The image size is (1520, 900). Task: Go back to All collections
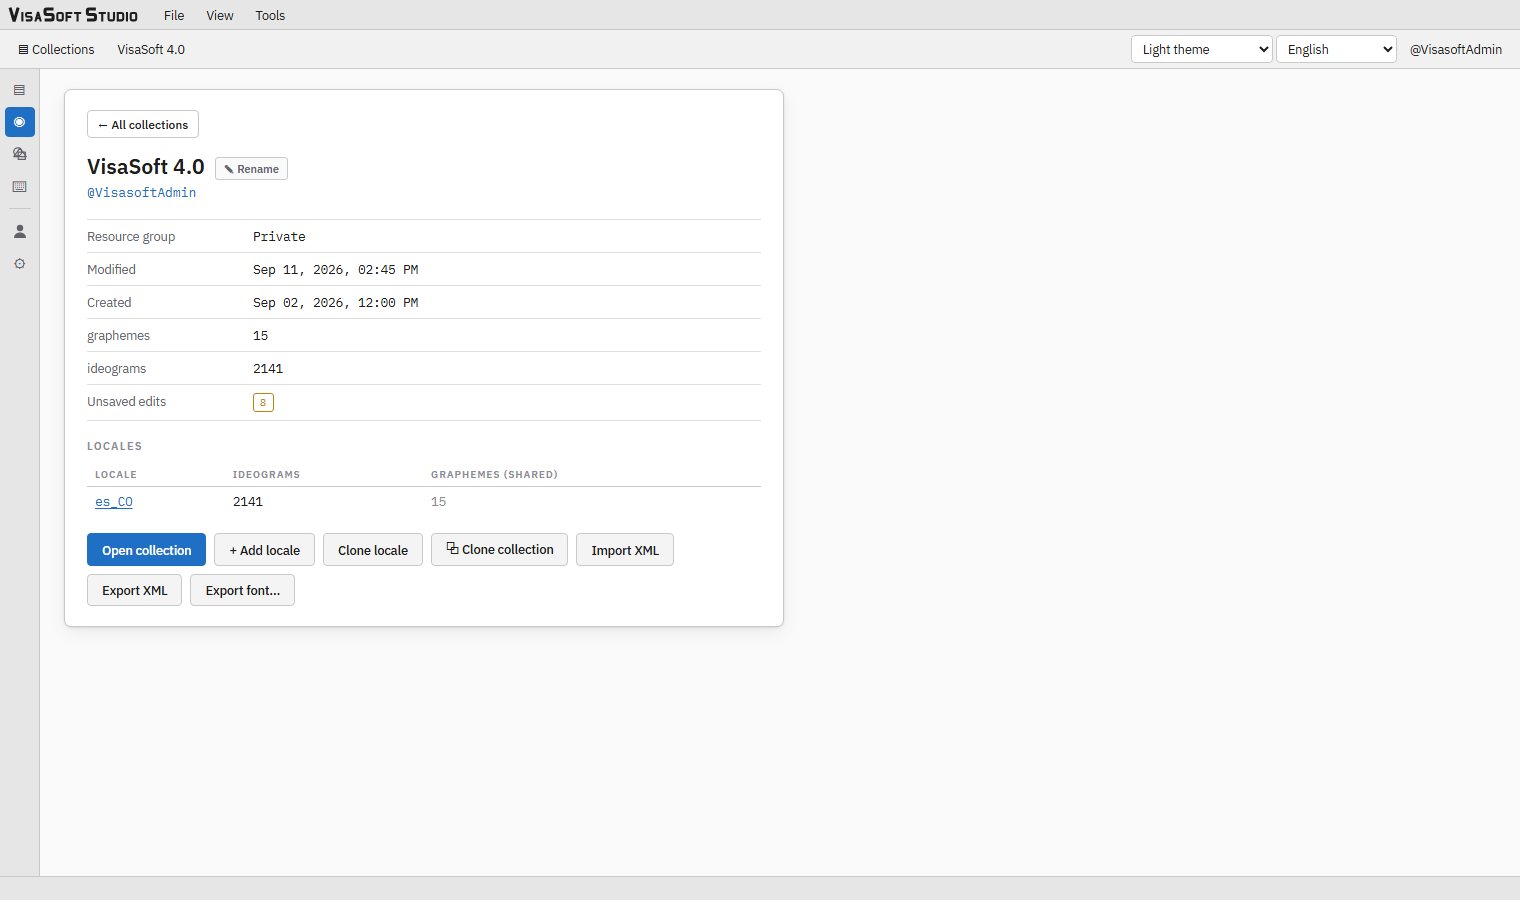pyautogui.click(x=143, y=125)
